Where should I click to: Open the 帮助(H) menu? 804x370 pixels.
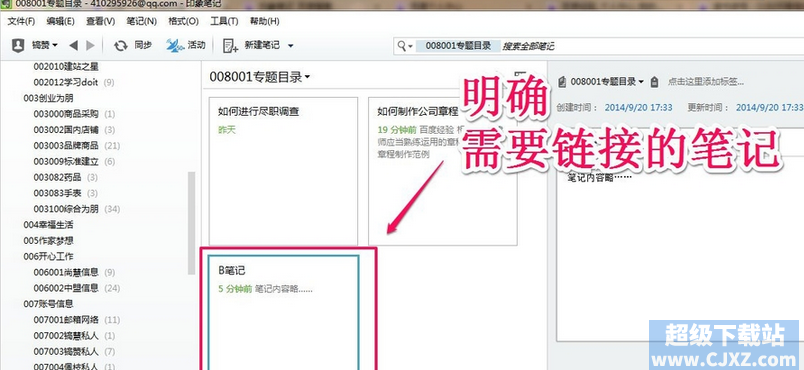pyautogui.click(x=265, y=22)
